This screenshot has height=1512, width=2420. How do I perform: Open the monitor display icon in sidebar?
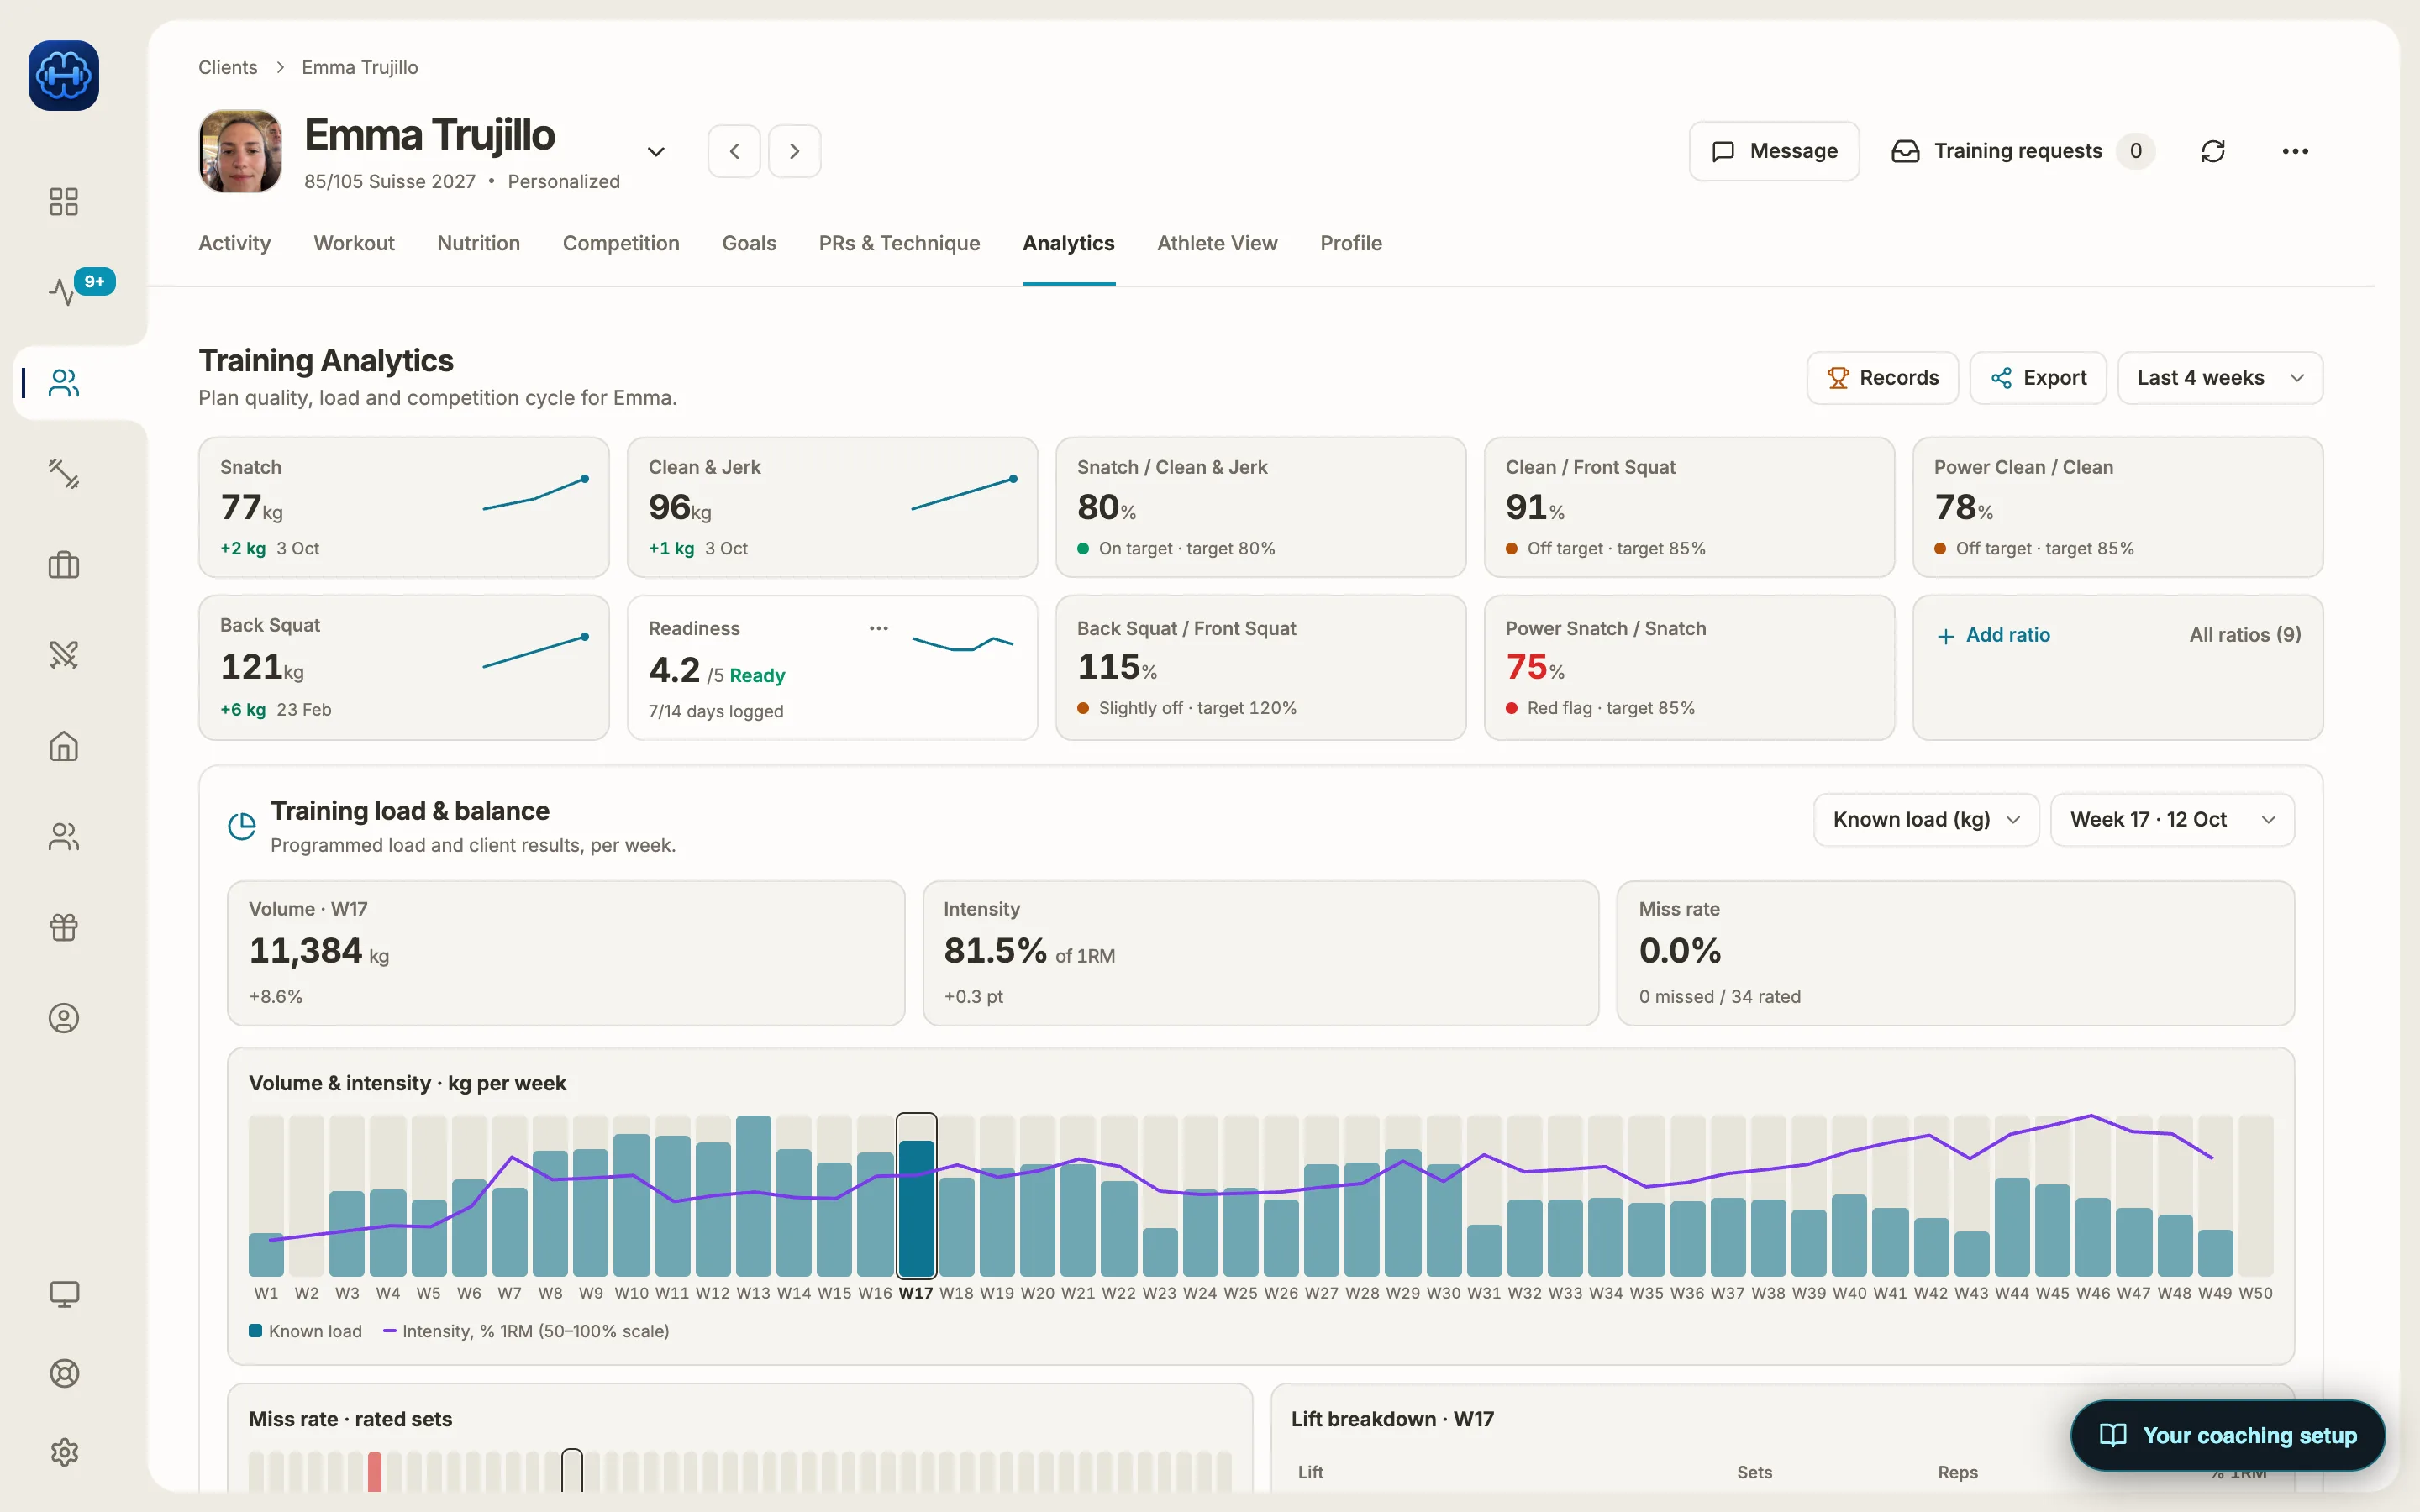tap(64, 1294)
